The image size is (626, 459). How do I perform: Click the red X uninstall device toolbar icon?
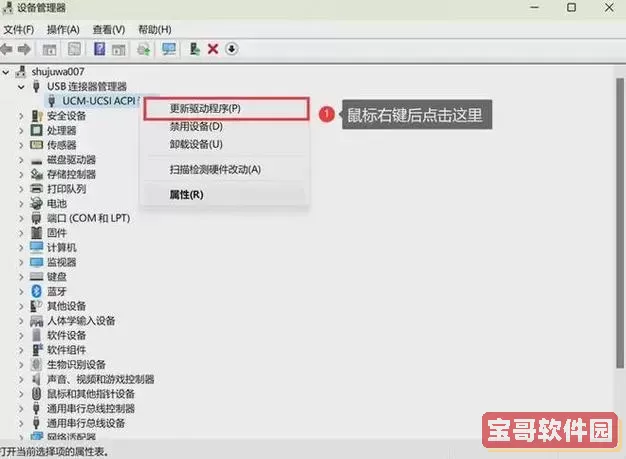coord(212,48)
